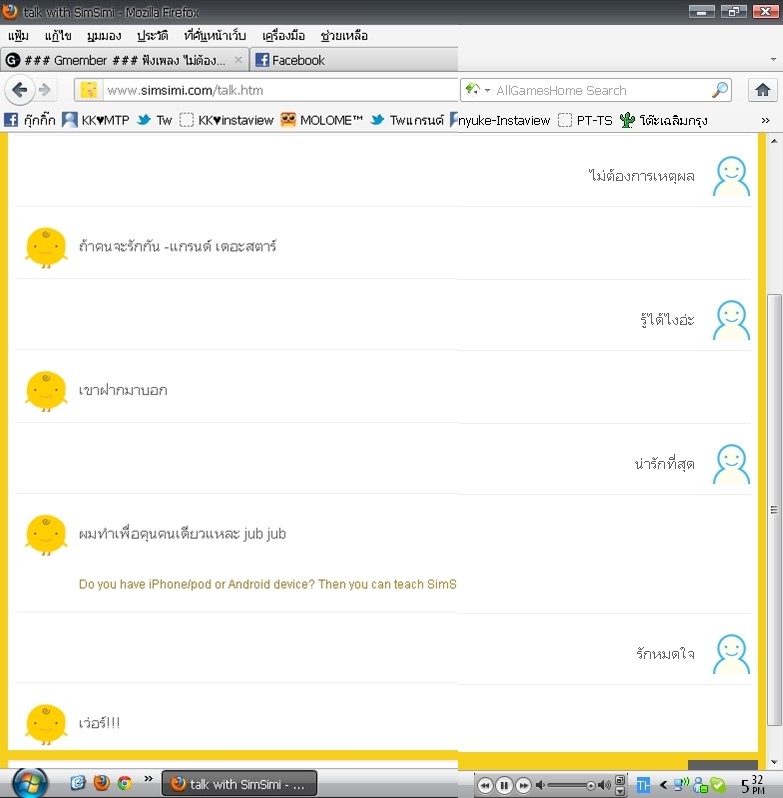Open the Twแกรนด์ Twitter bookmark
The width and height of the screenshot is (783, 798).
click(x=407, y=120)
